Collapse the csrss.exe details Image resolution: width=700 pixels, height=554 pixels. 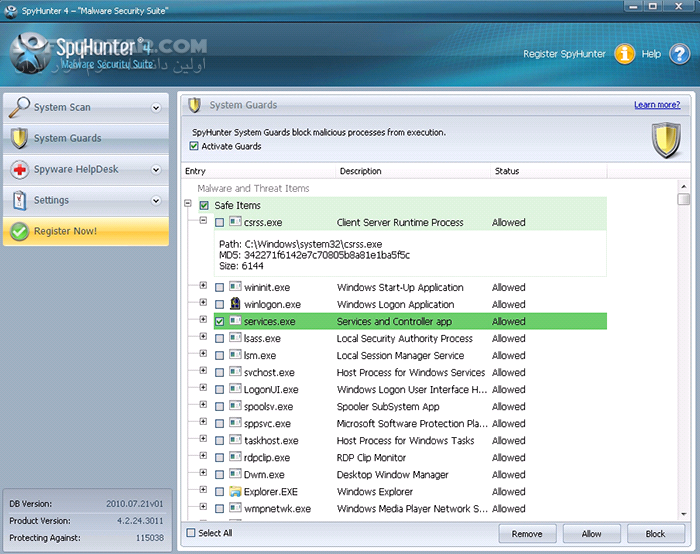click(203, 221)
